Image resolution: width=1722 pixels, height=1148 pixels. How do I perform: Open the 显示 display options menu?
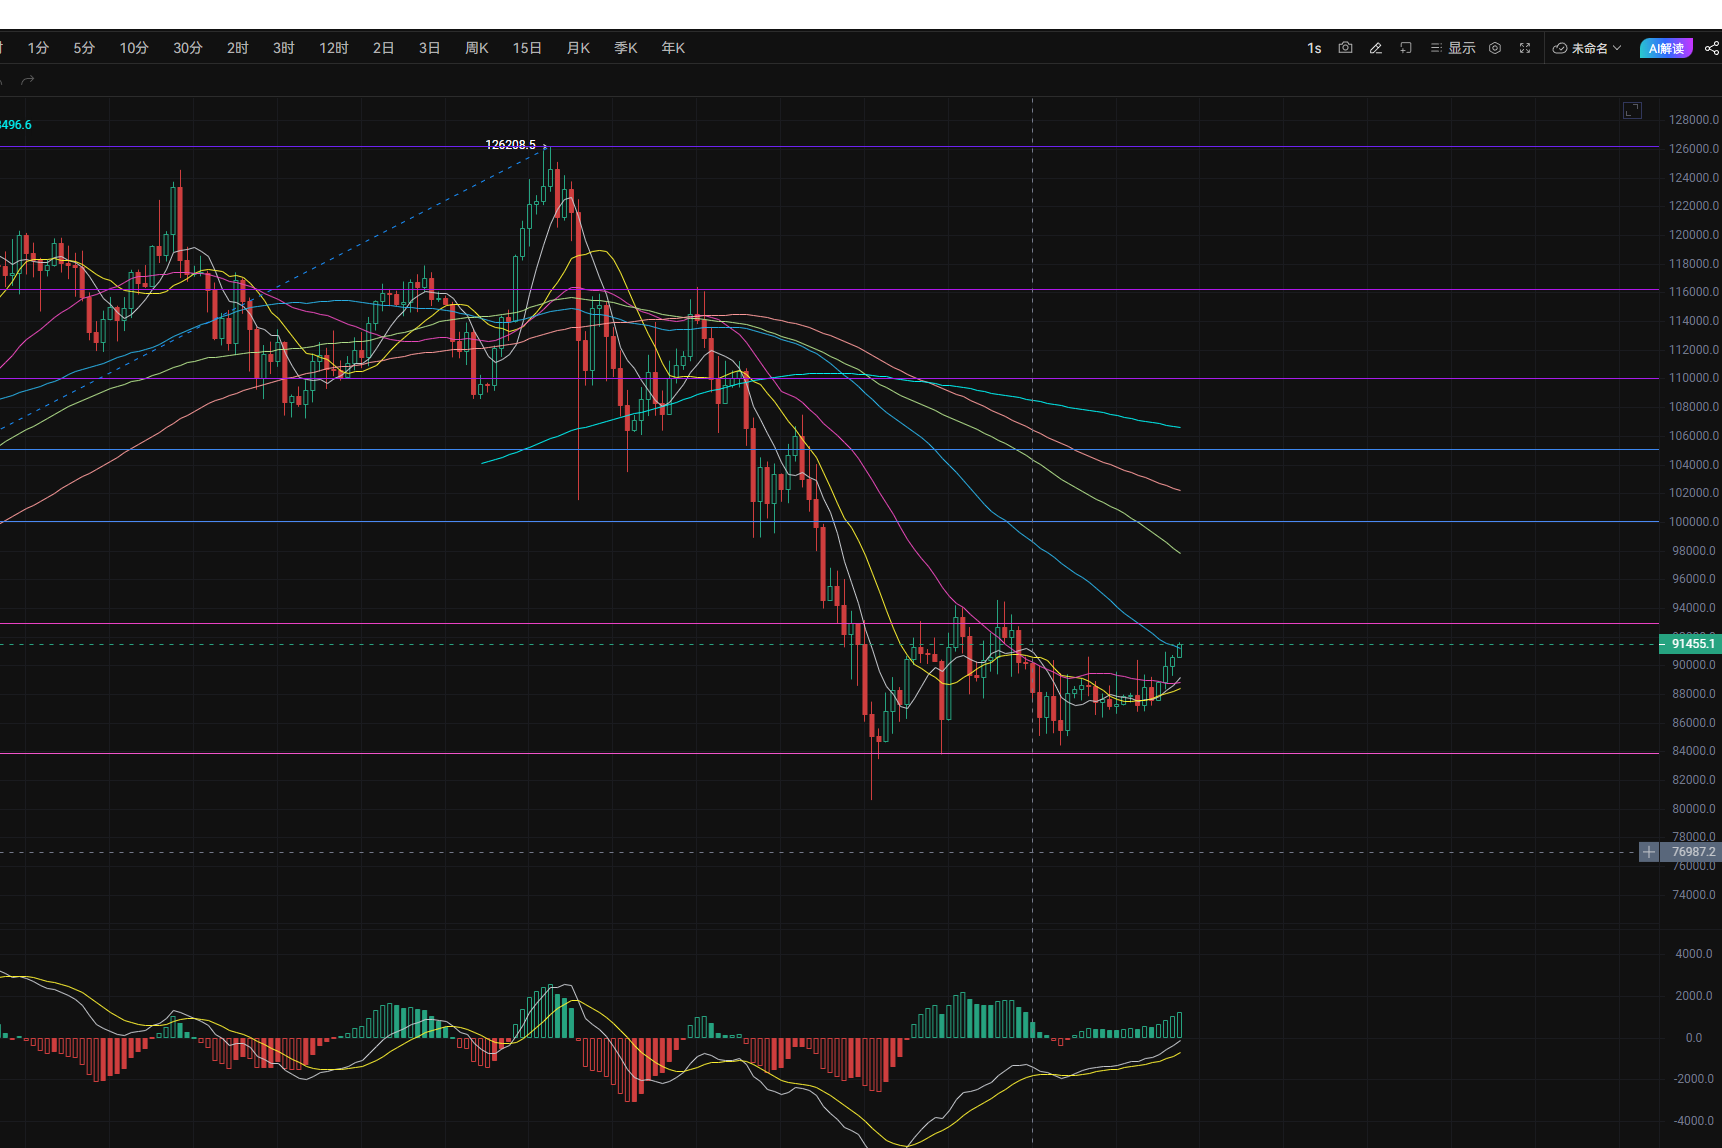point(1453,48)
